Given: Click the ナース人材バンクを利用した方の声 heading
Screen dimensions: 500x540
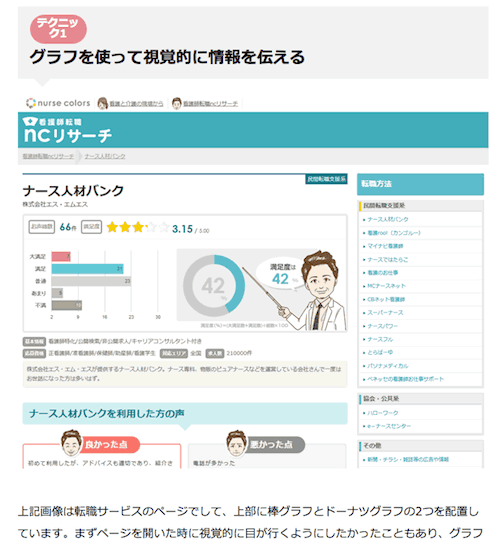Looking at the screenshot, I should (x=106, y=414).
